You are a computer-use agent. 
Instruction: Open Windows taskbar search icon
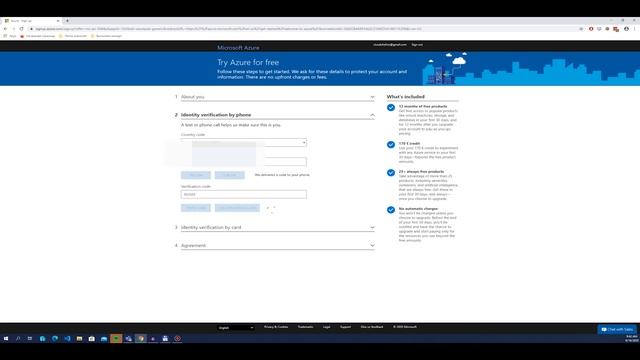(x=18, y=338)
